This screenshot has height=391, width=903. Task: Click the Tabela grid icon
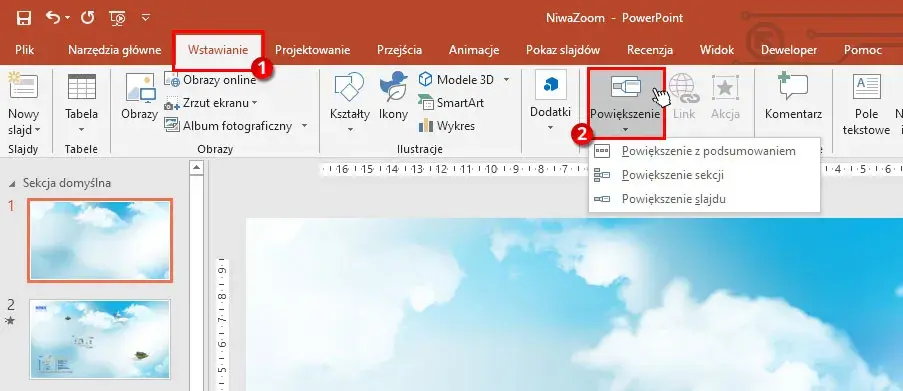pos(81,86)
